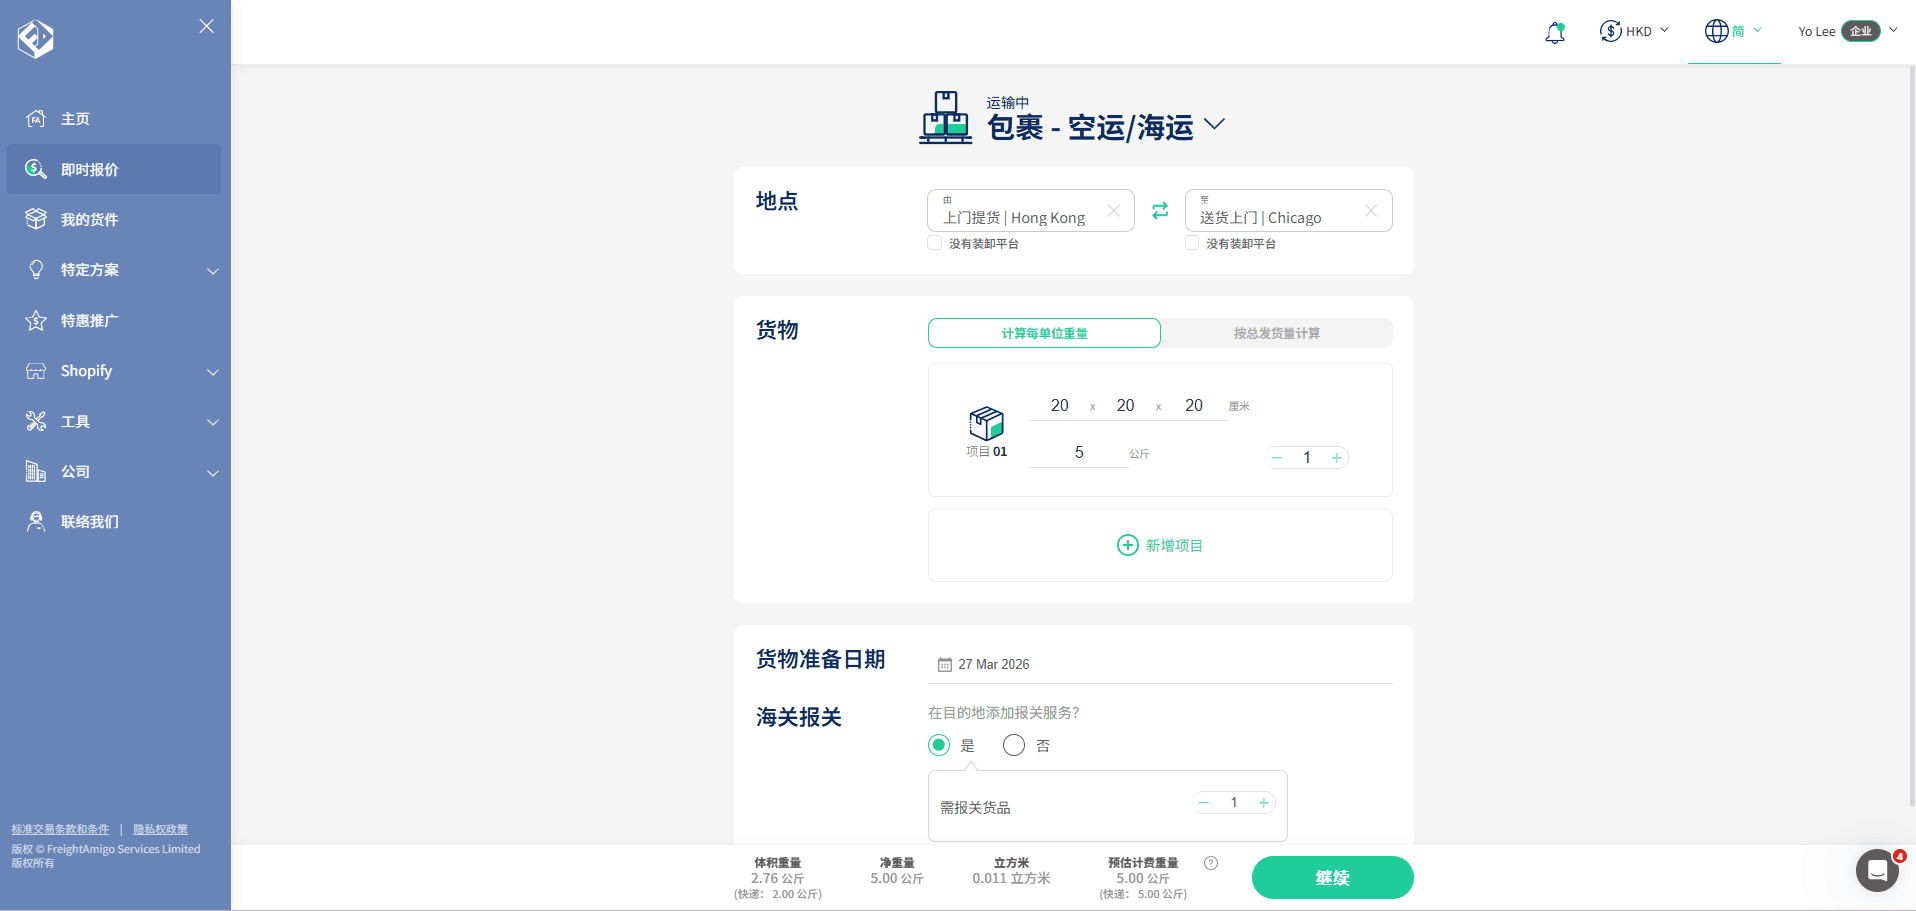Expand the 特定方案 sidebar menu
Viewport: 1916px width, 911px height.
pyautogui.click(x=212, y=271)
